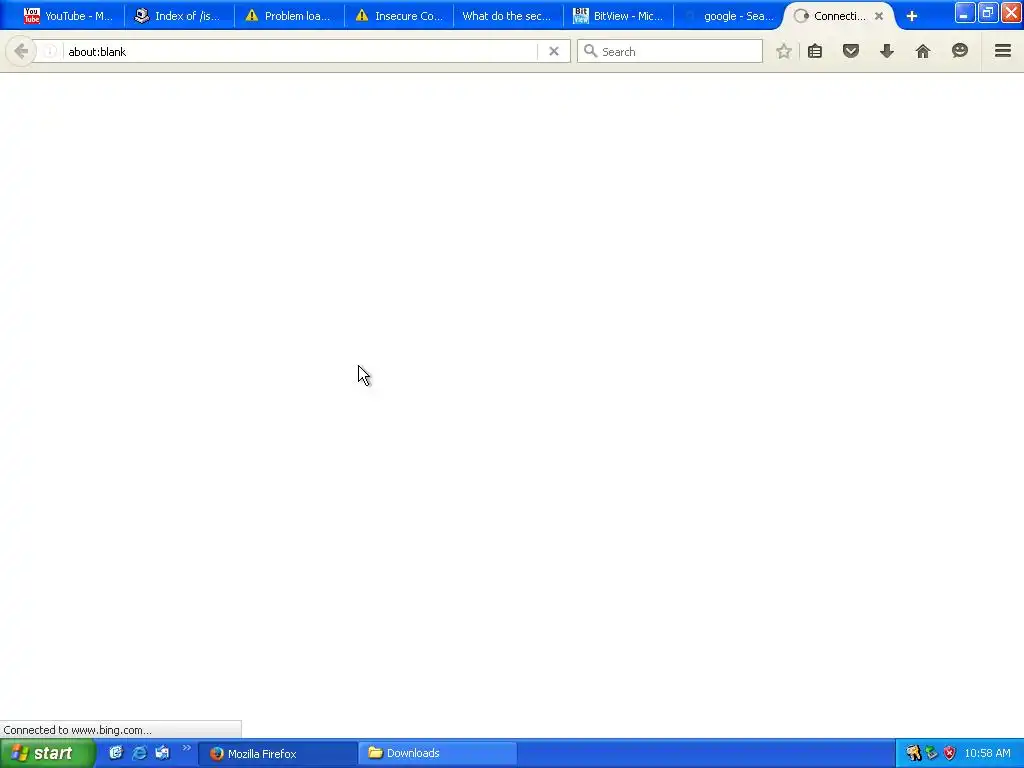Switch to What do the sec... tab
The image size is (1024, 768).
coord(508,16)
